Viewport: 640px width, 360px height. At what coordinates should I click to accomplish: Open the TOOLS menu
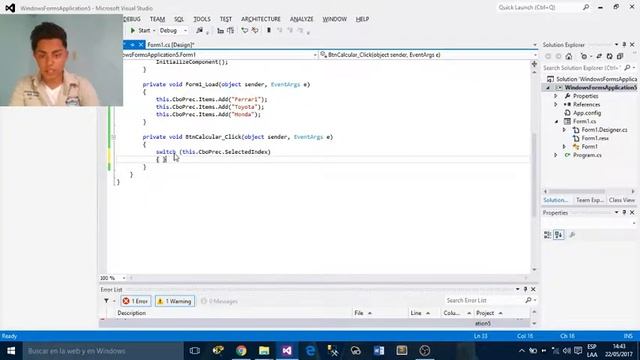tap(202, 19)
